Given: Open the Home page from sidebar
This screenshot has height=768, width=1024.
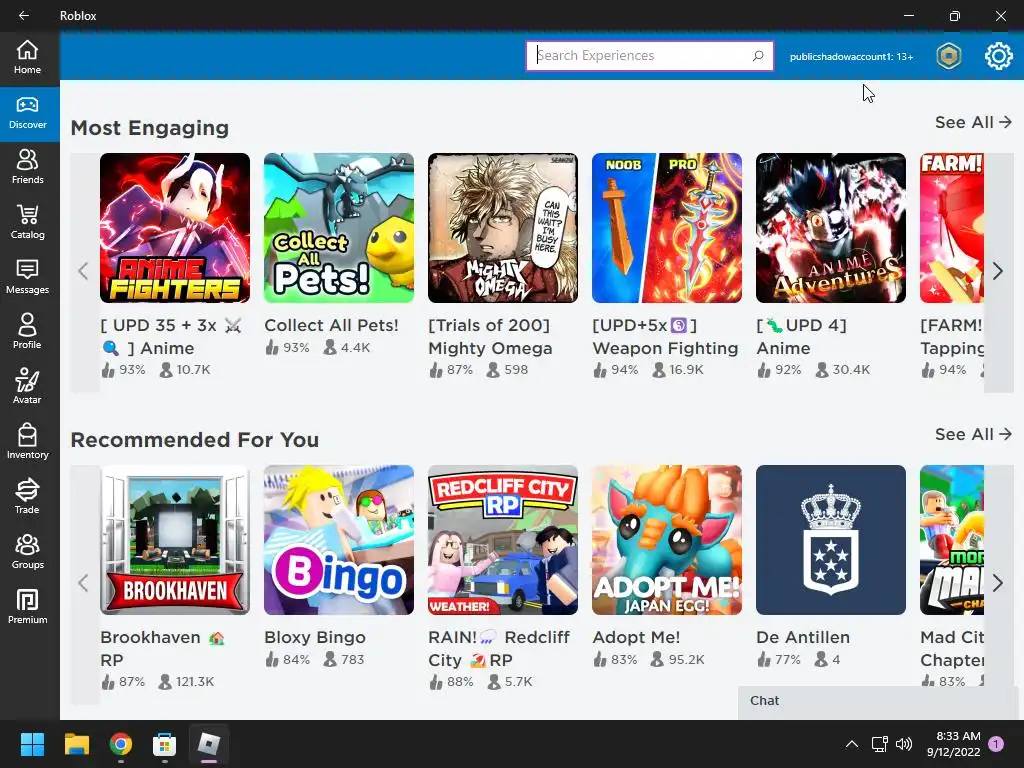Looking at the screenshot, I should point(27,57).
